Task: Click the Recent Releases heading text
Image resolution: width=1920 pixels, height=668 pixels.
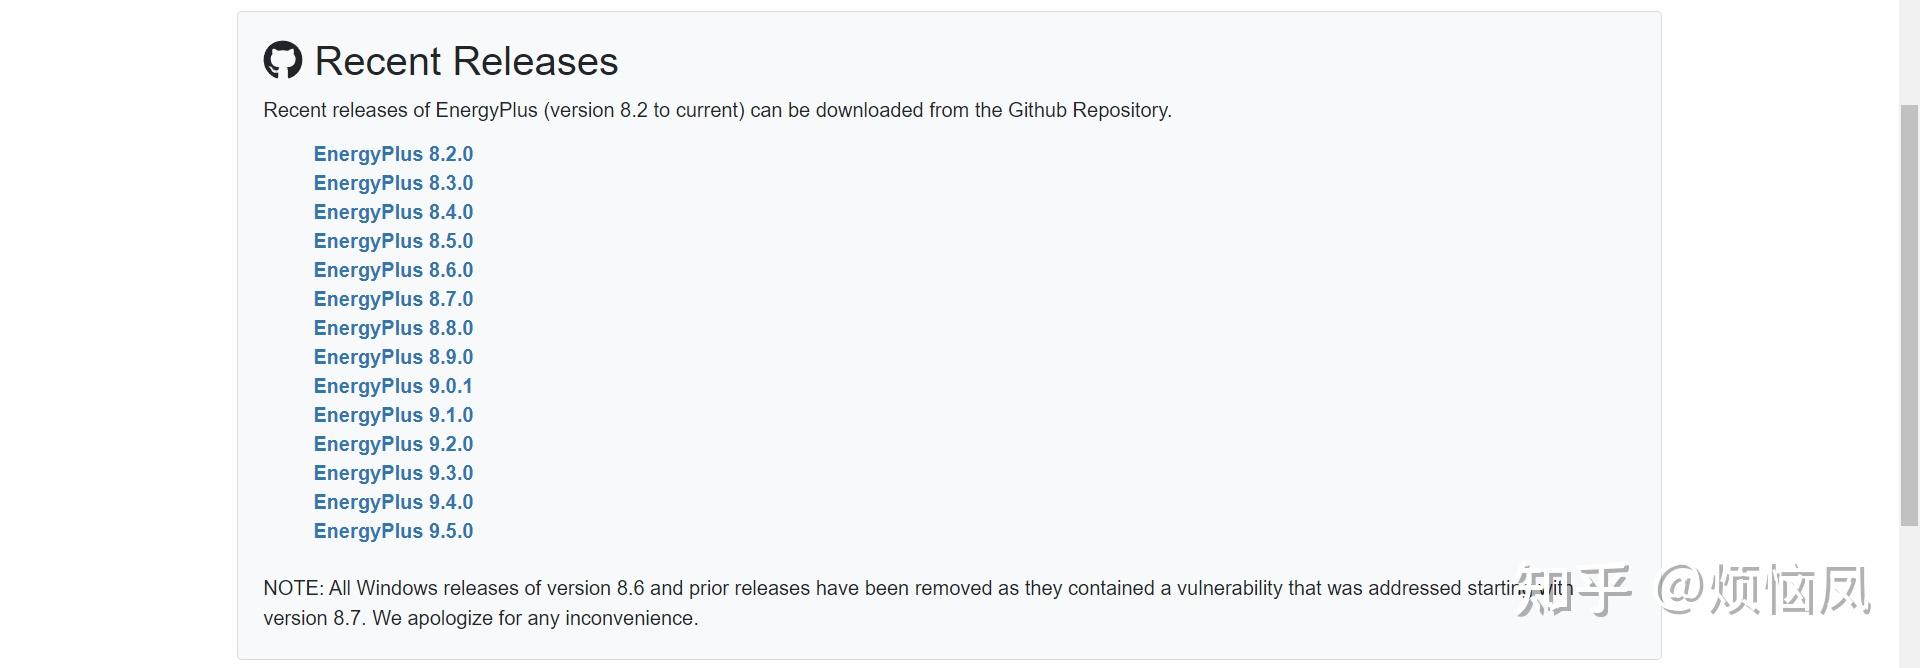Action: coord(466,61)
